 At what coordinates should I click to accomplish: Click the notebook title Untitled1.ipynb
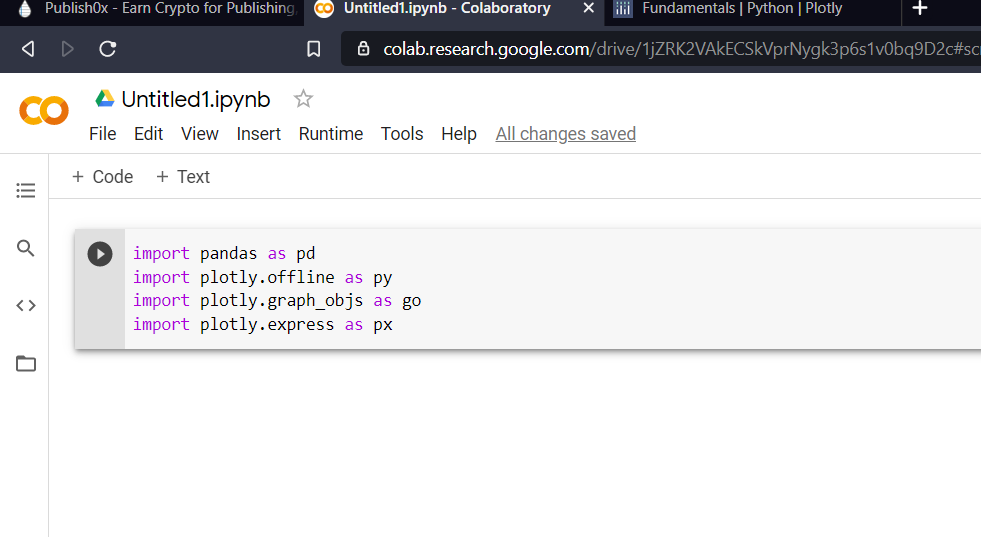pos(196,99)
